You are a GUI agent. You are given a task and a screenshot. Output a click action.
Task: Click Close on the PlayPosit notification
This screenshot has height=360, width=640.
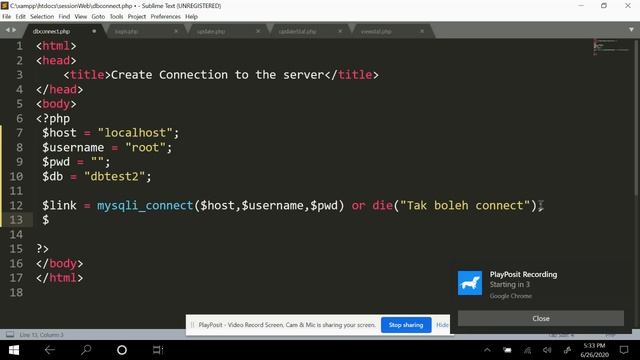point(540,318)
